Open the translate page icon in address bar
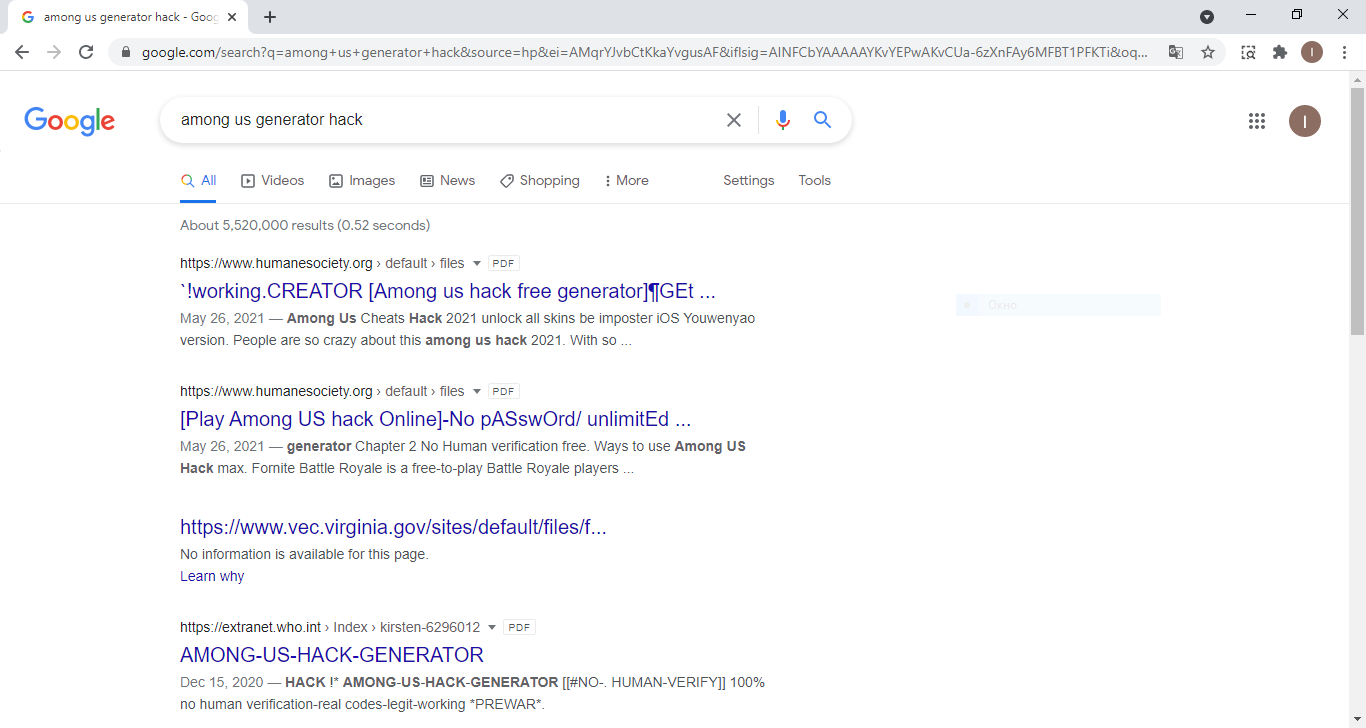The image size is (1366, 728). [x=1176, y=52]
